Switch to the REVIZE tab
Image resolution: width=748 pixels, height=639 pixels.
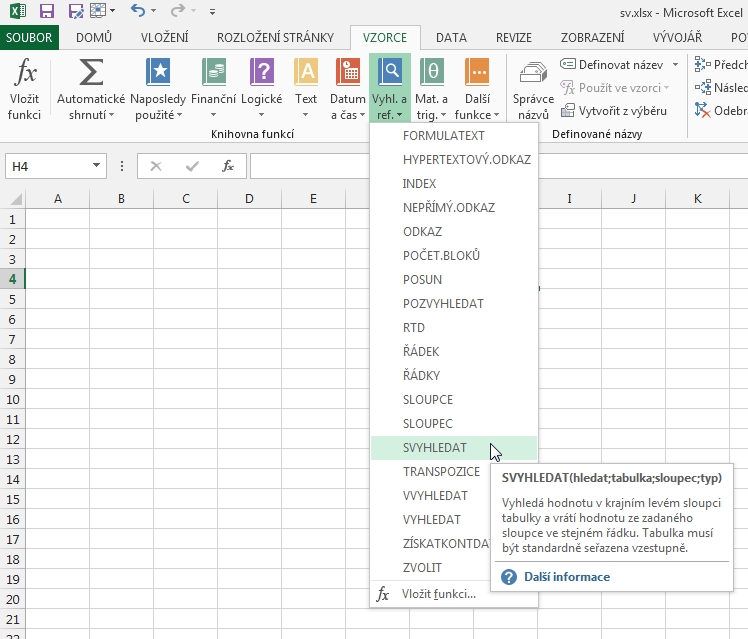click(514, 37)
